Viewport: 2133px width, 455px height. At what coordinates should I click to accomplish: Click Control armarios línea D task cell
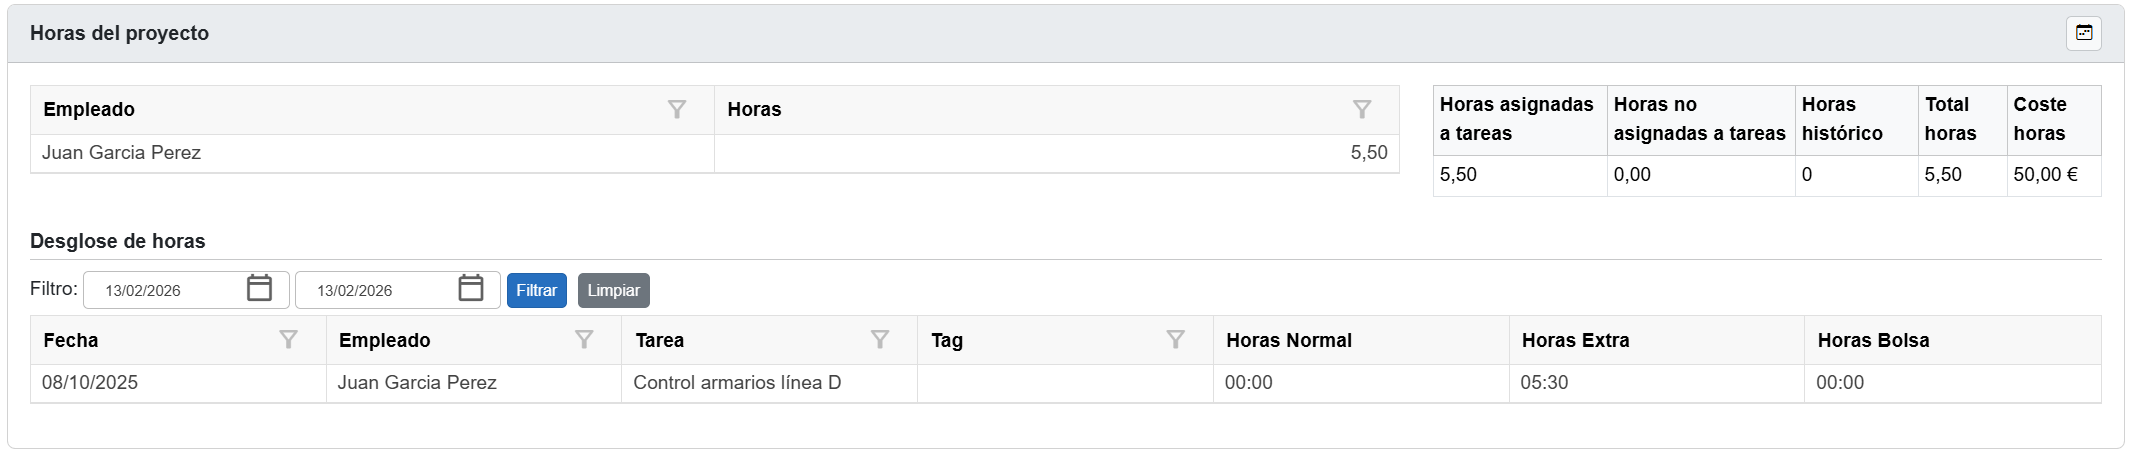737,383
